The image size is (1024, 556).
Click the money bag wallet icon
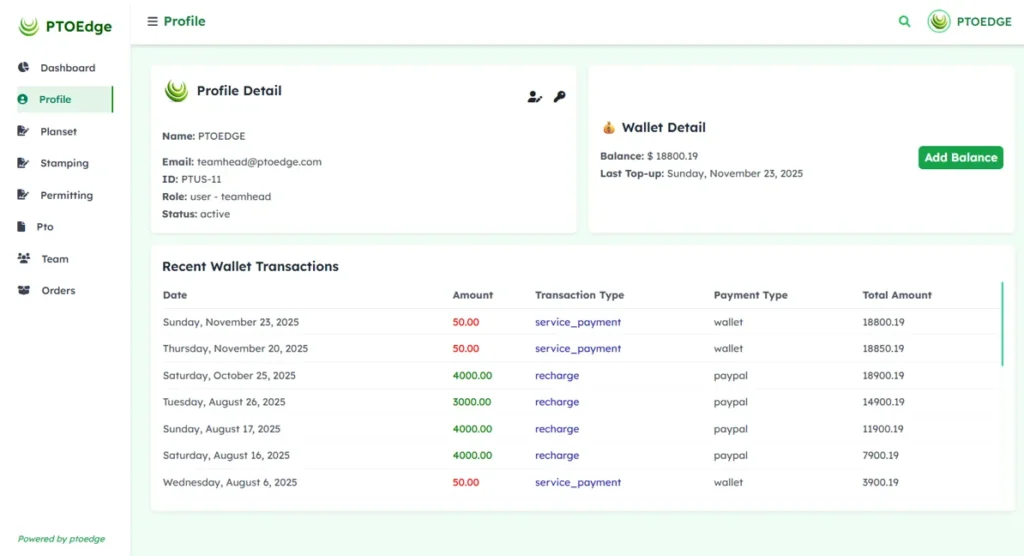pos(609,127)
